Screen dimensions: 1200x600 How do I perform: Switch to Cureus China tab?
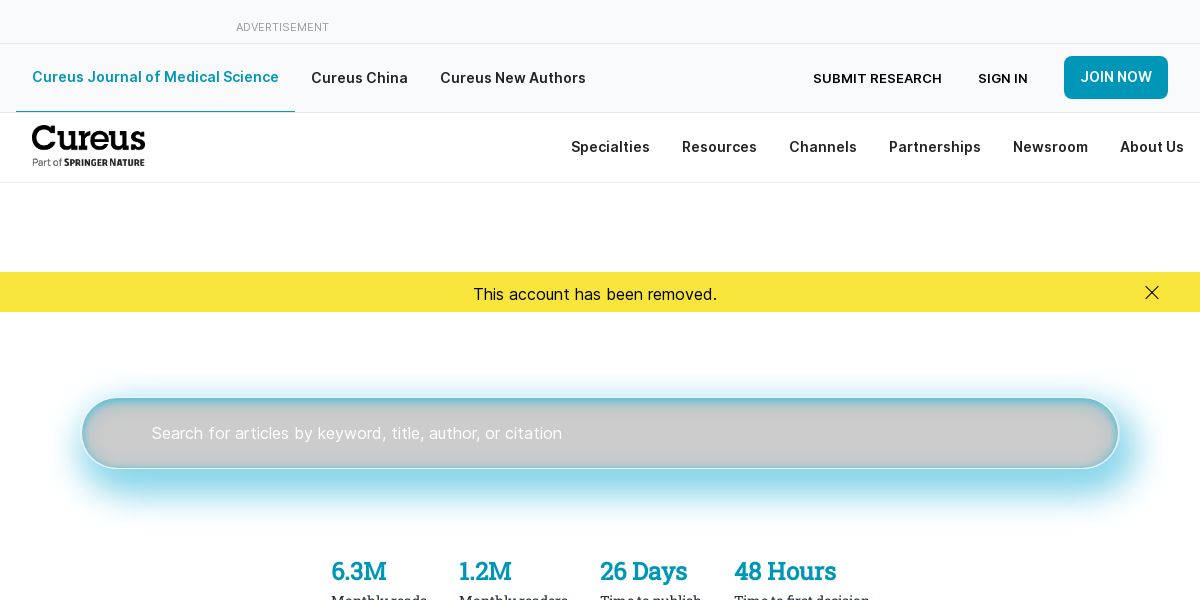tap(359, 78)
